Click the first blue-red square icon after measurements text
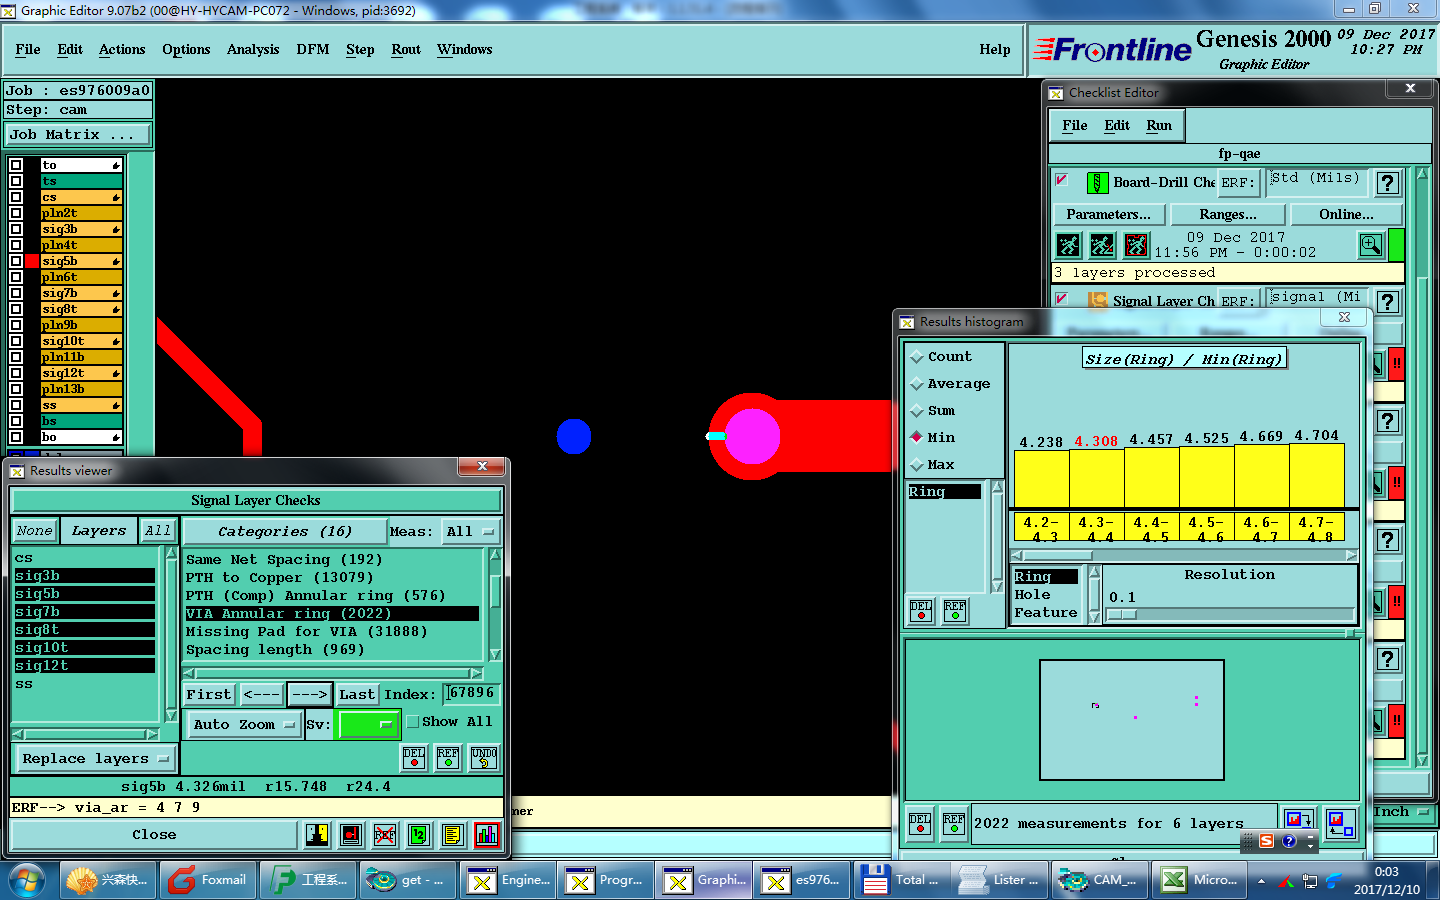The image size is (1440, 900). point(1299,822)
